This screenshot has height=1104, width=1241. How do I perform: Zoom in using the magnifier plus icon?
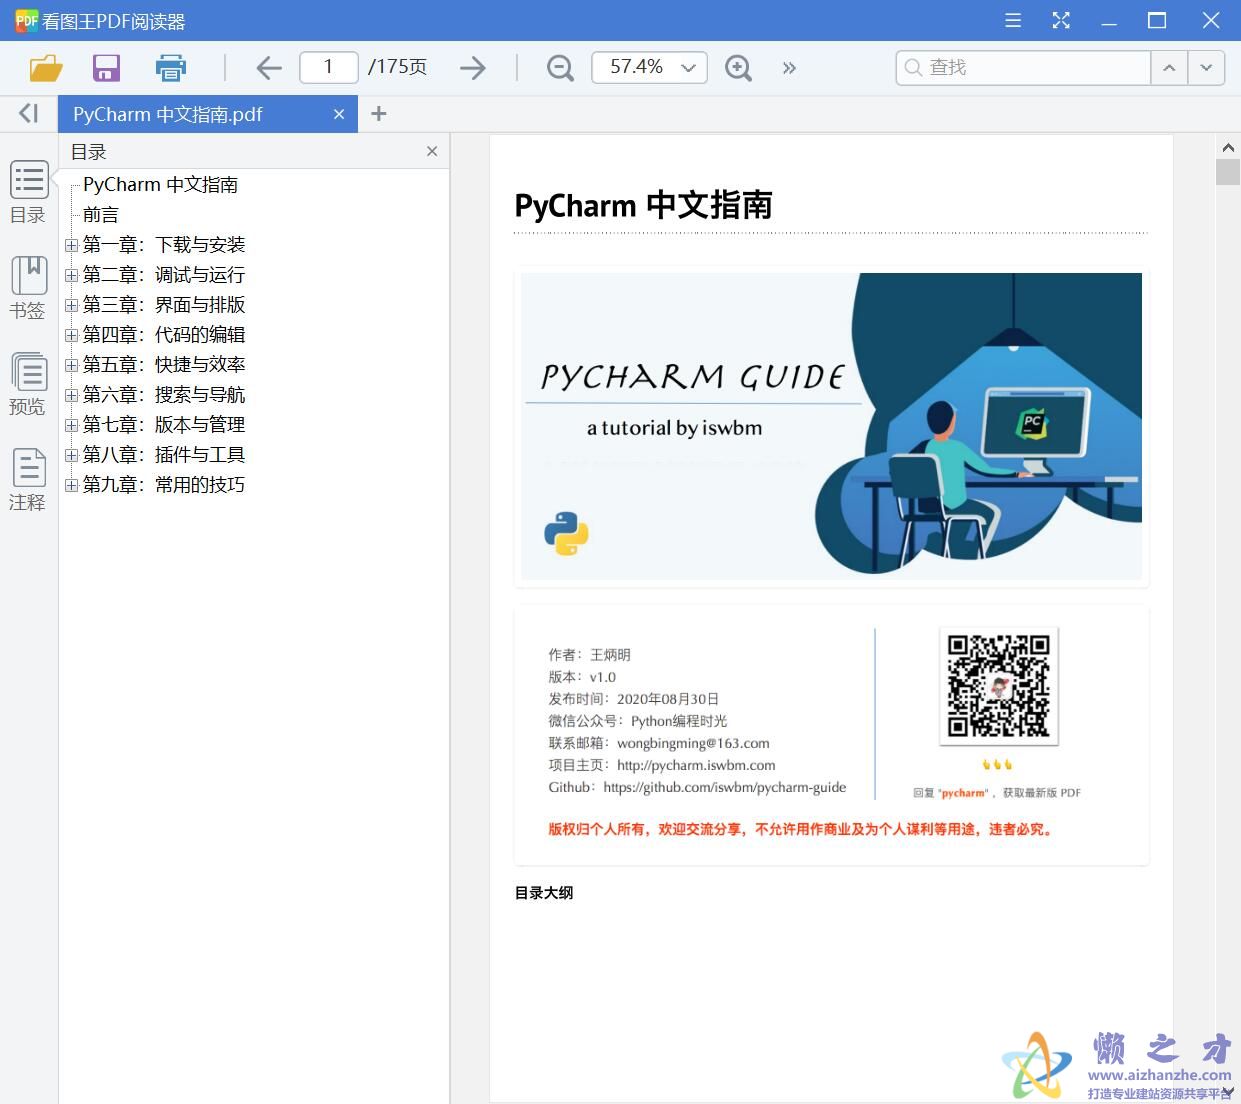(x=738, y=67)
